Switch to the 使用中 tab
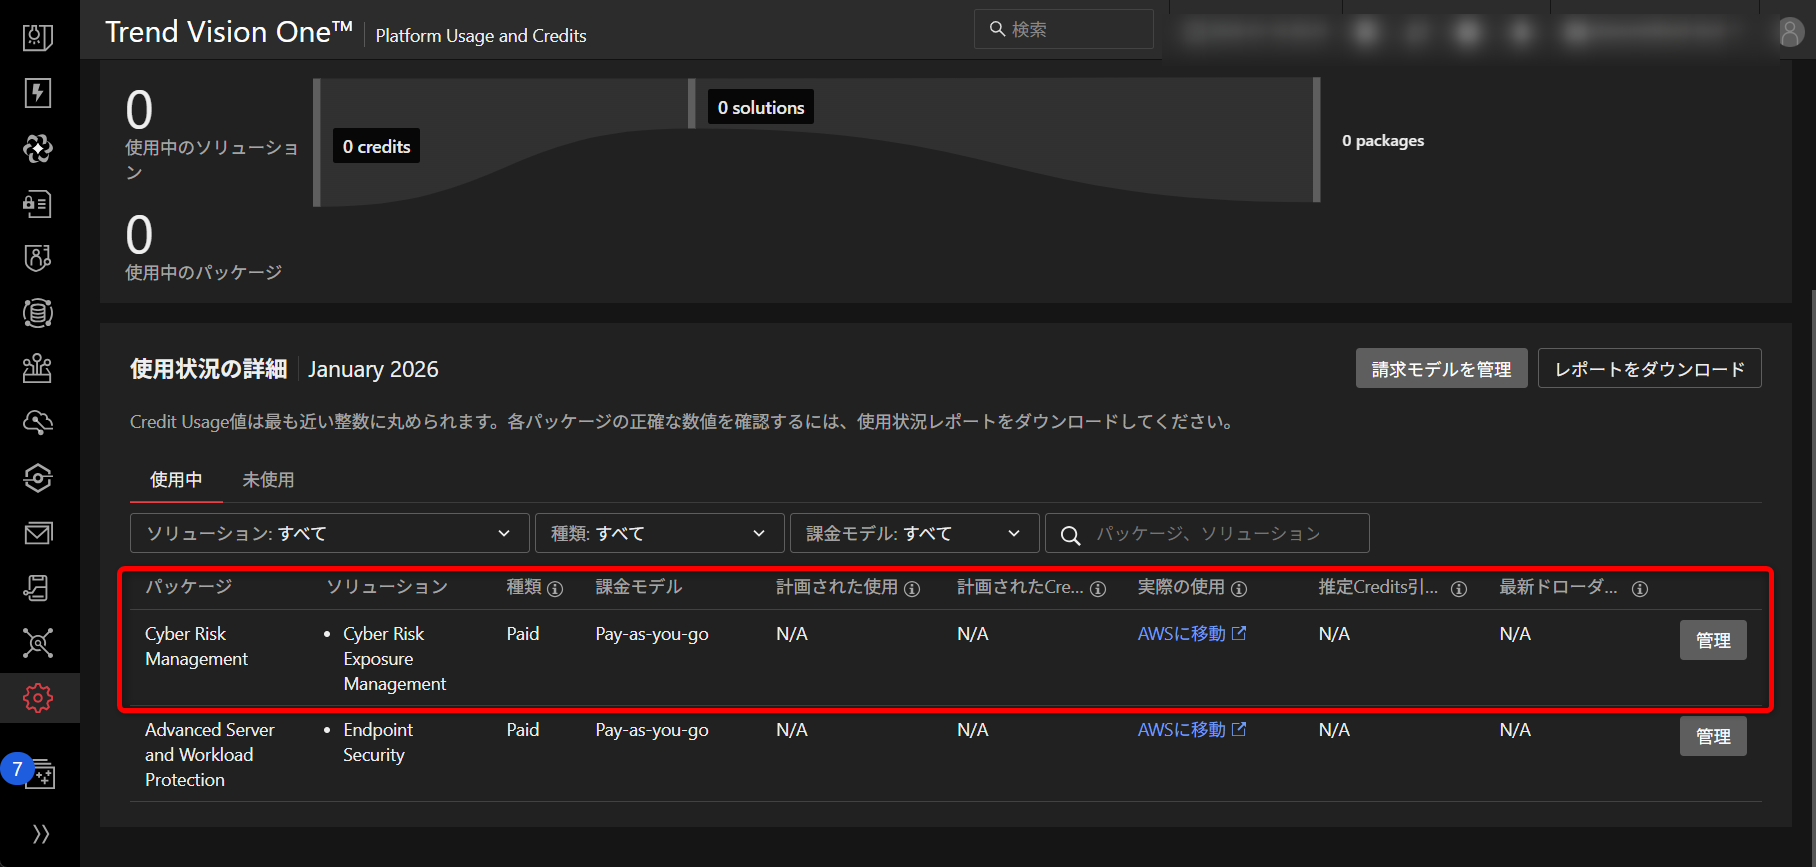Viewport: 1816px width, 867px height. point(176,480)
